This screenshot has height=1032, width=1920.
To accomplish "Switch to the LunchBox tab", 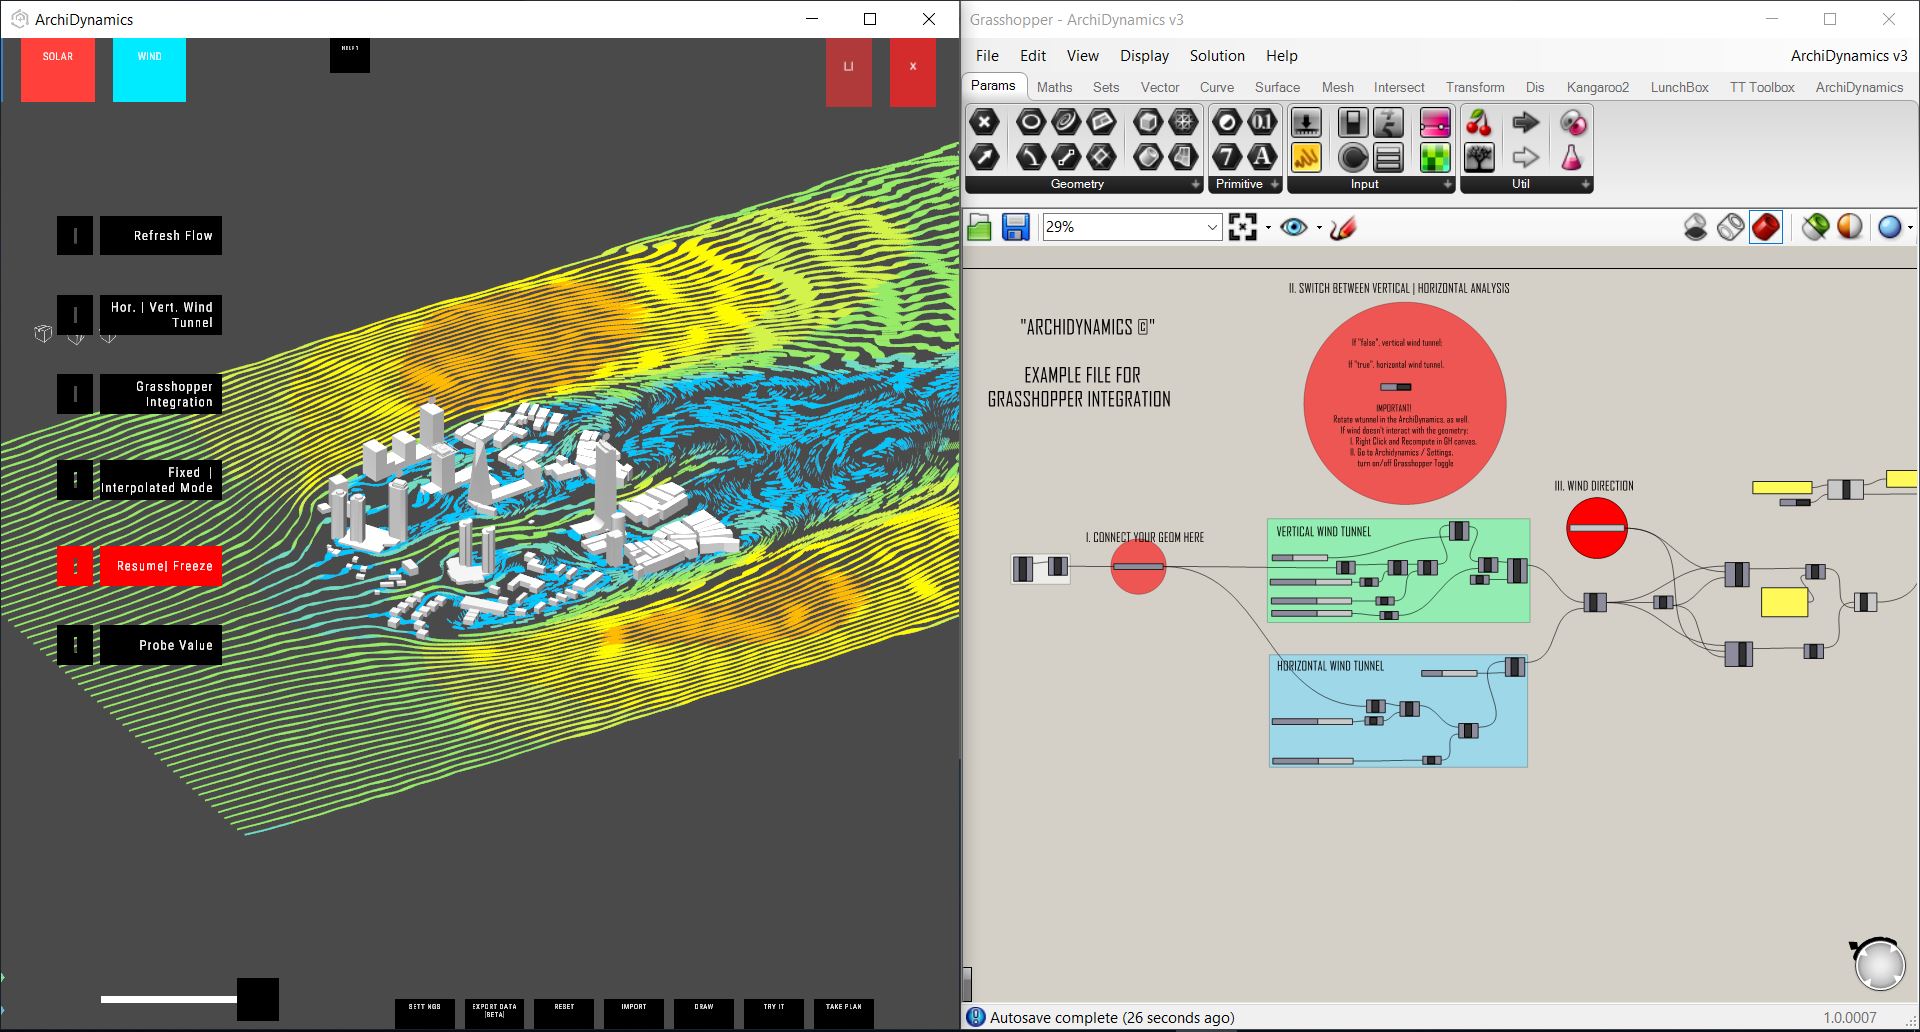I will point(1679,87).
